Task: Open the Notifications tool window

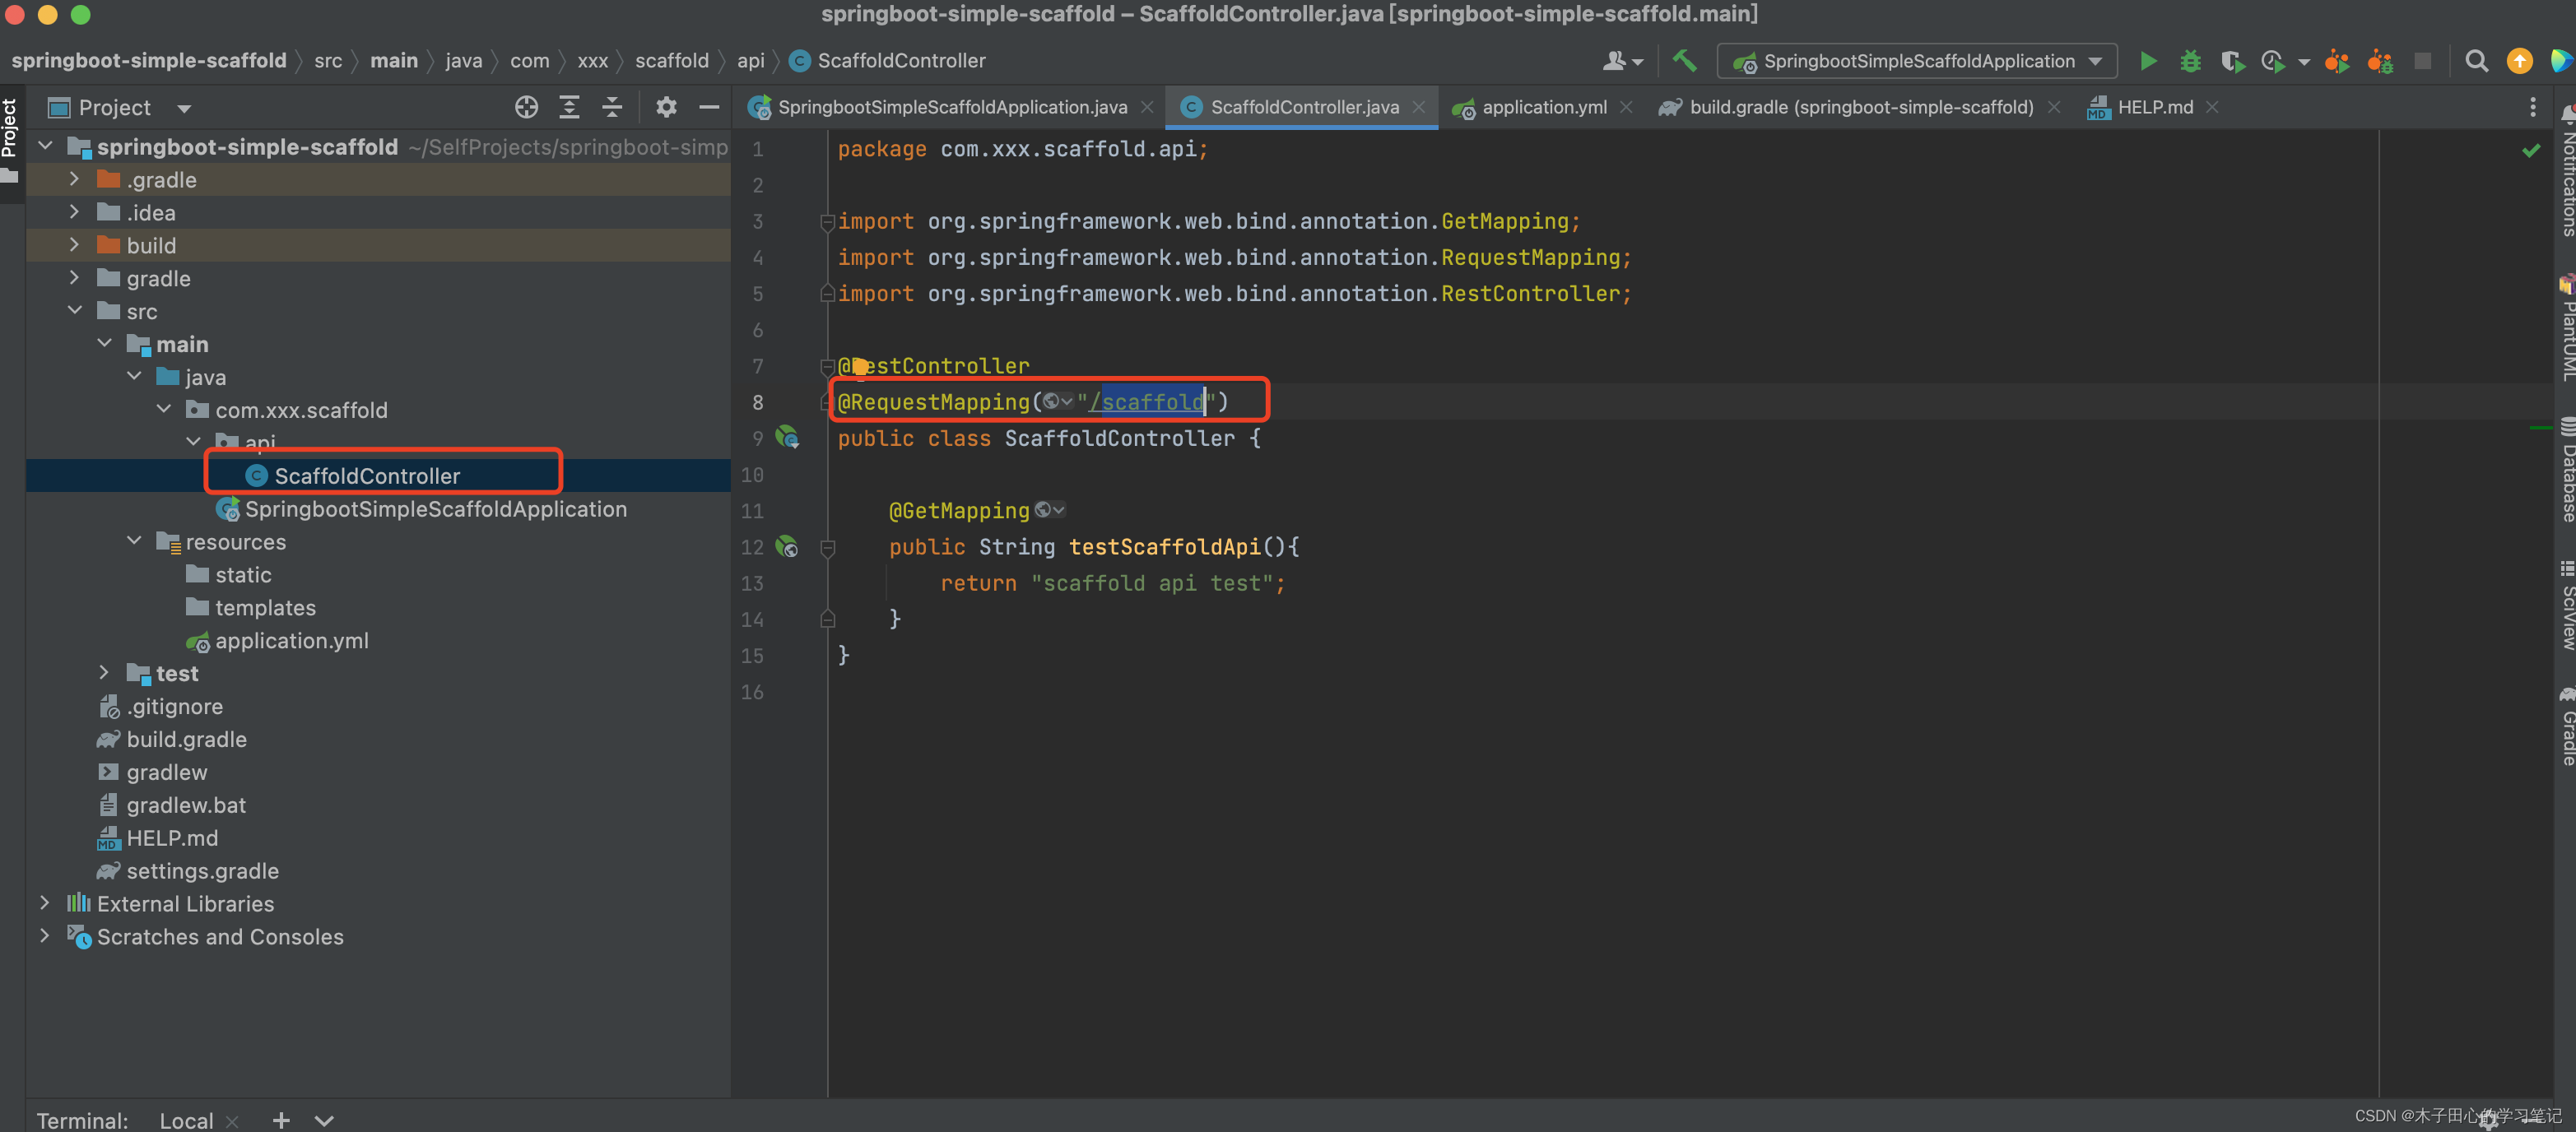Action: pyautogui.click(x=2566, y=171)
